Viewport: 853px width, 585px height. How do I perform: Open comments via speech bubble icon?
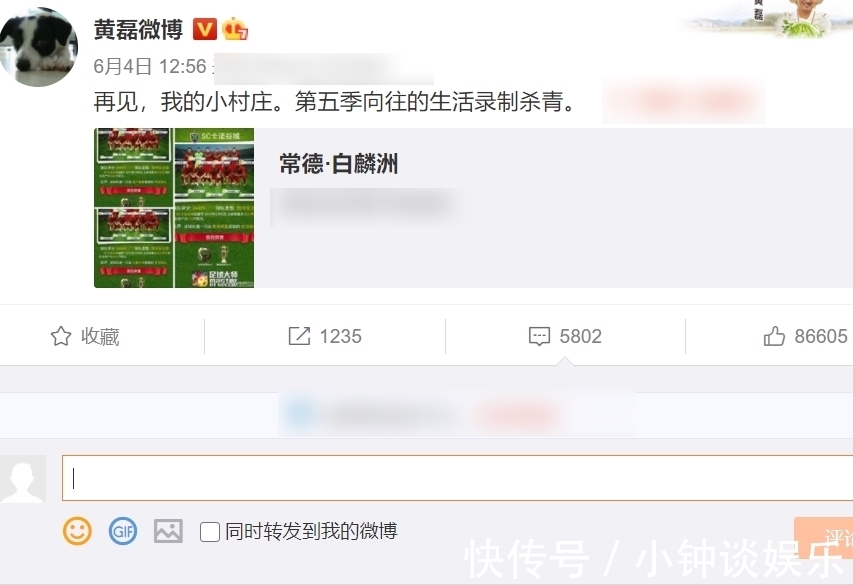pyautogui.click(x=539, y=336)
